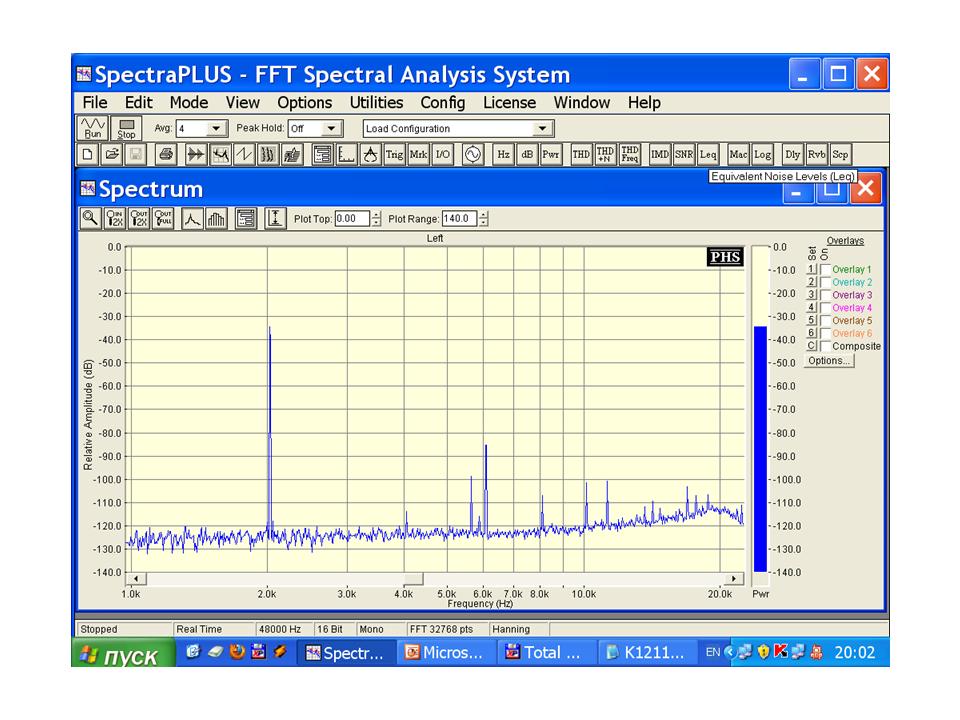Open the Utilities menu
Viewport: 960px width, 720px height.
click(377, 103)
